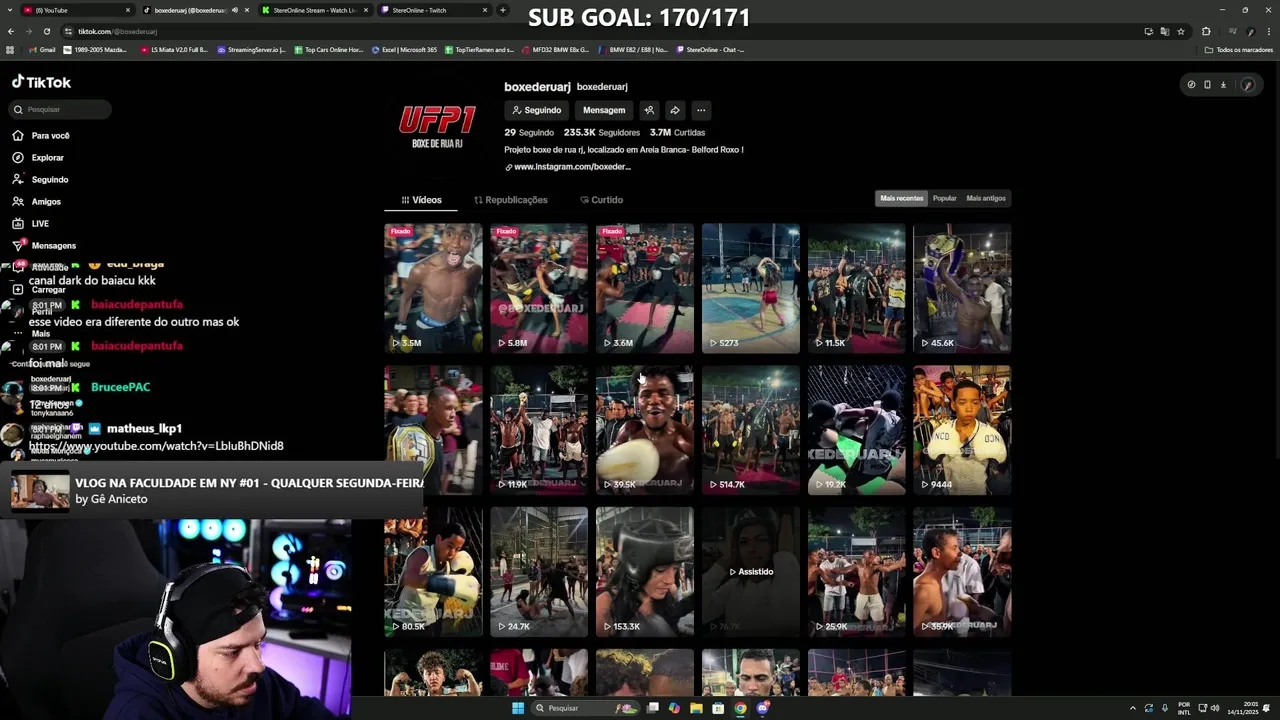
Task: Open the video marked Assistido
Action: pos(751,572)
